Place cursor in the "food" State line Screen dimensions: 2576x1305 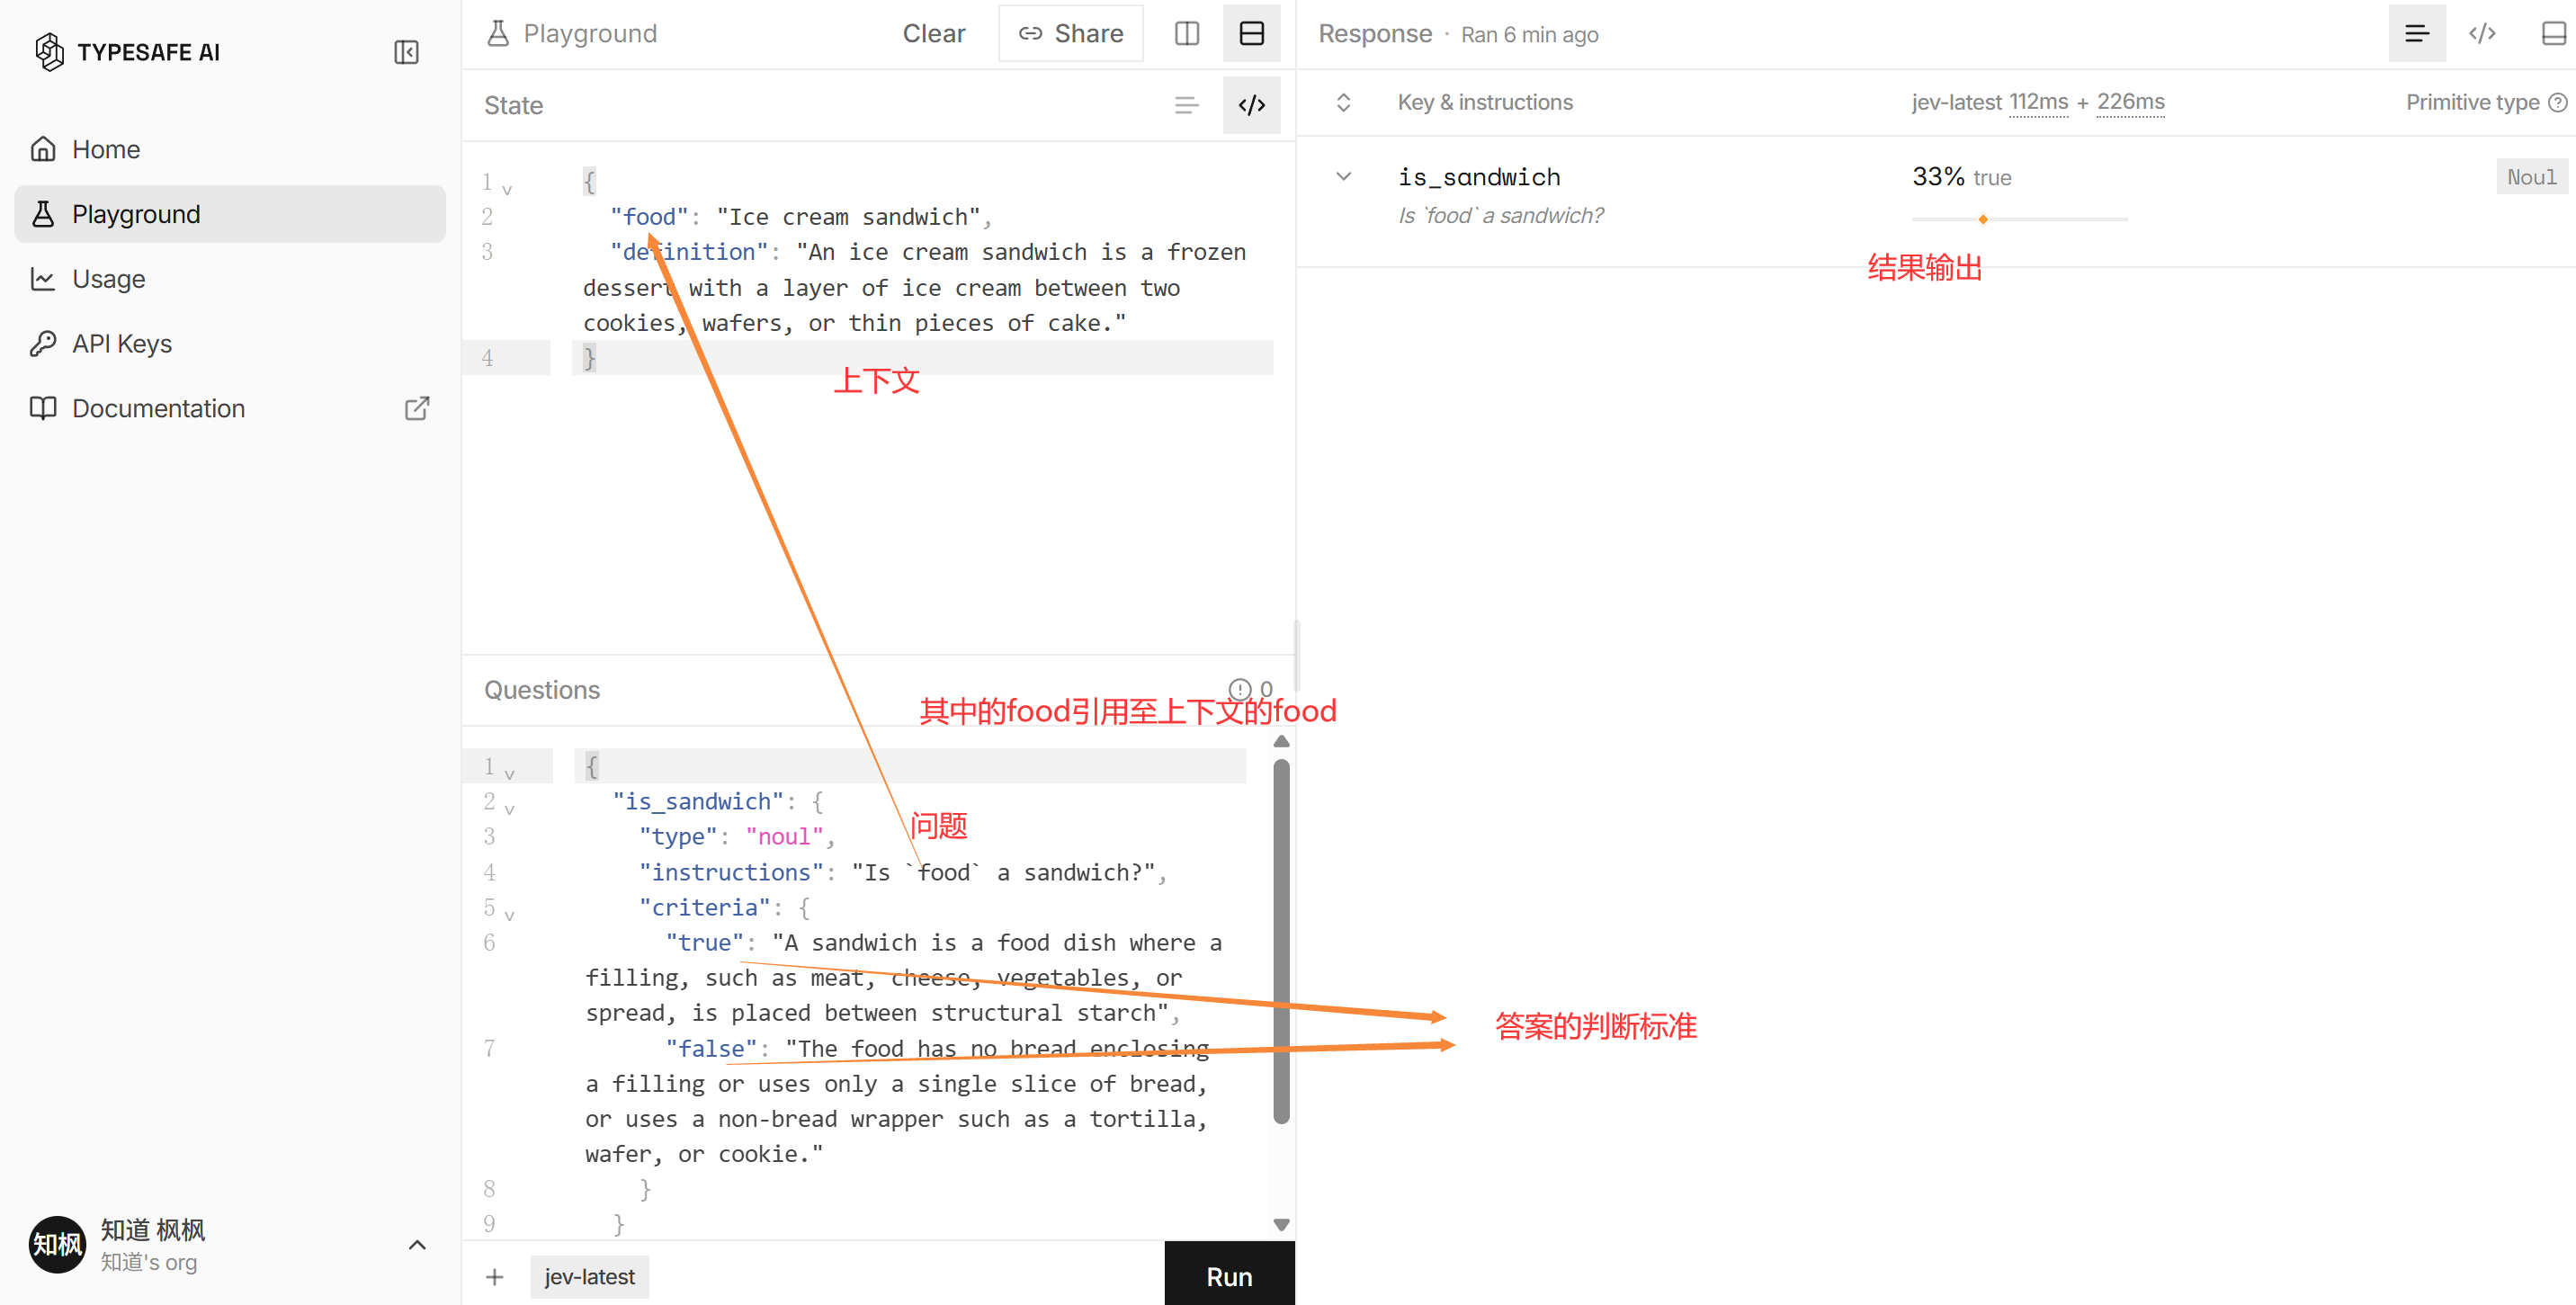[800, 217]
